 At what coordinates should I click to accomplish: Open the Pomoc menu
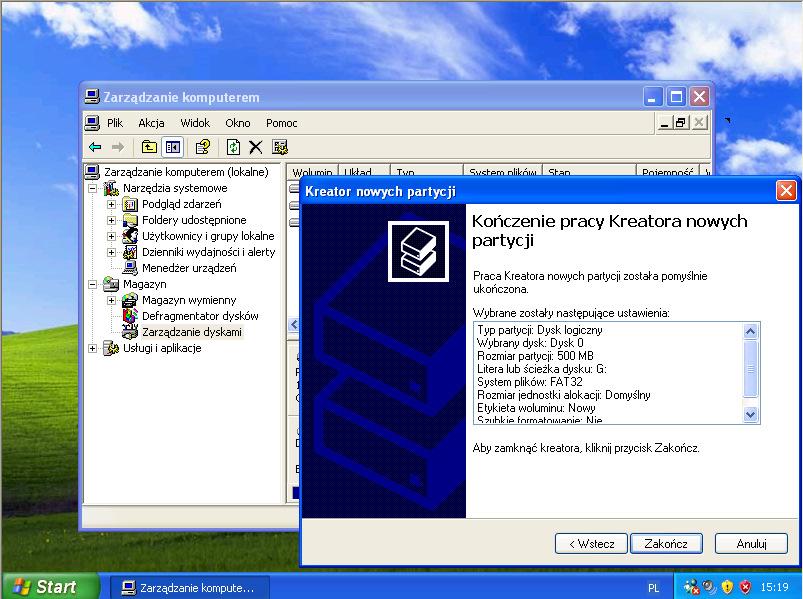point(282,123)
